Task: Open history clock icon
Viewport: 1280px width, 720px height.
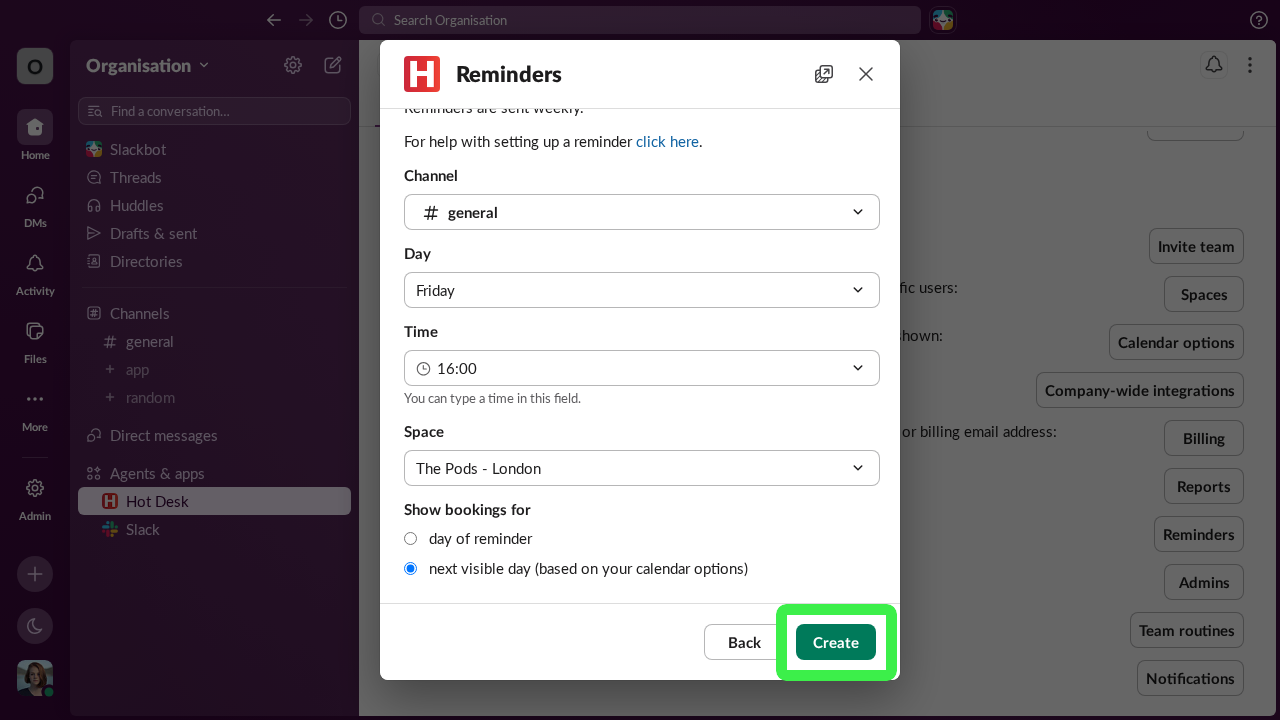Action: [338, 20]
